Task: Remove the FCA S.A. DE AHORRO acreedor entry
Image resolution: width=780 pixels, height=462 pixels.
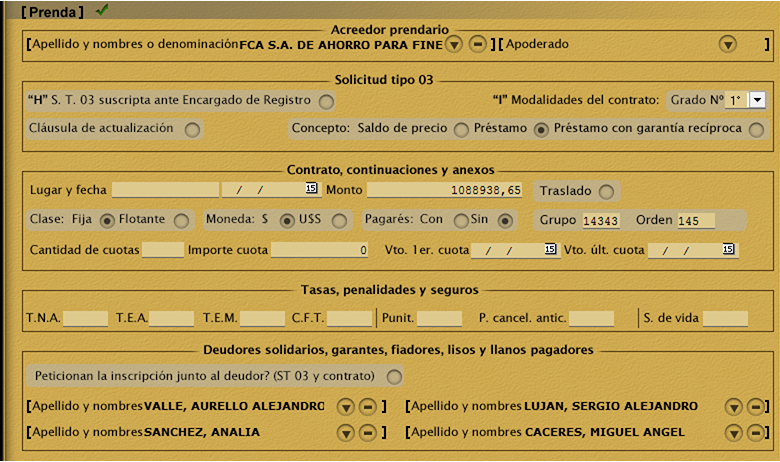Action: (478, 45)
